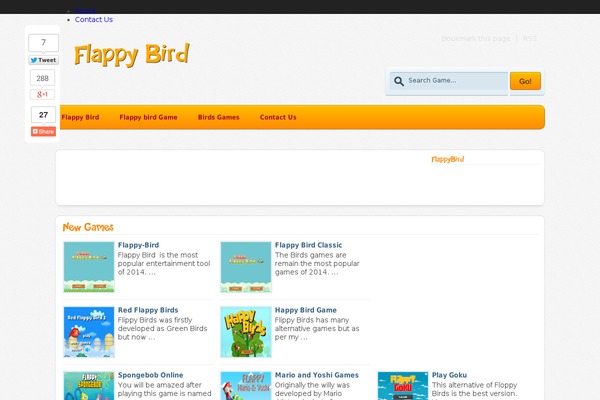
Task: Open the Birds Games menu item
Action: point(218,117)
